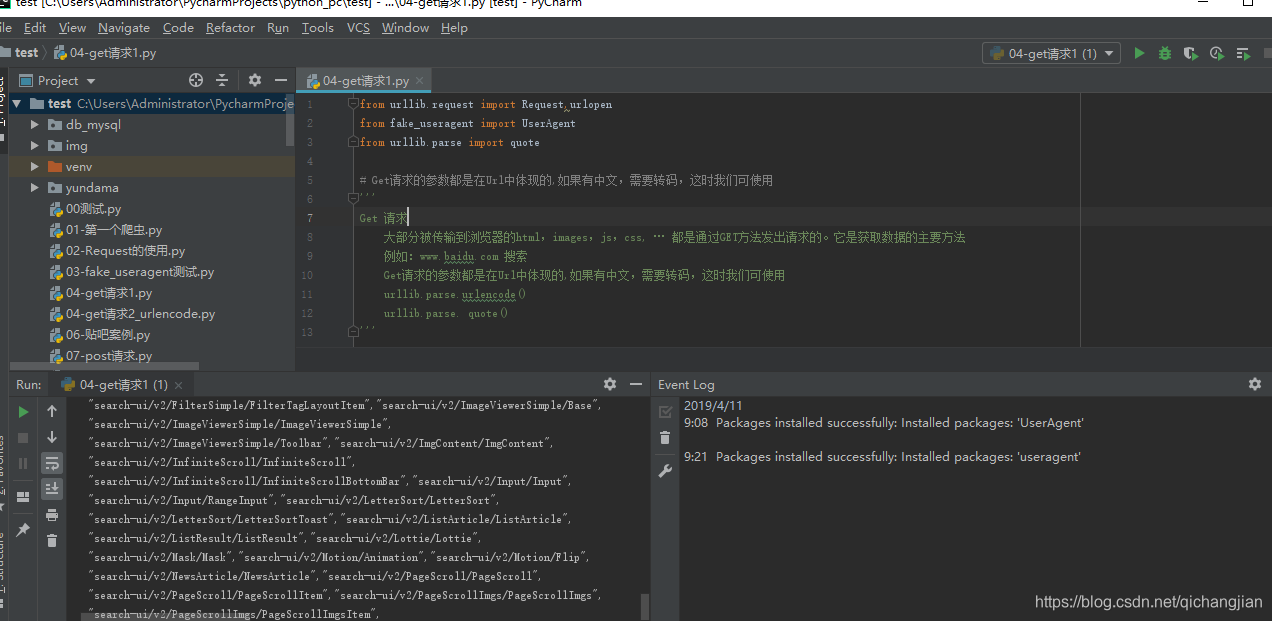Clear all Run console output

click(52, 541)
